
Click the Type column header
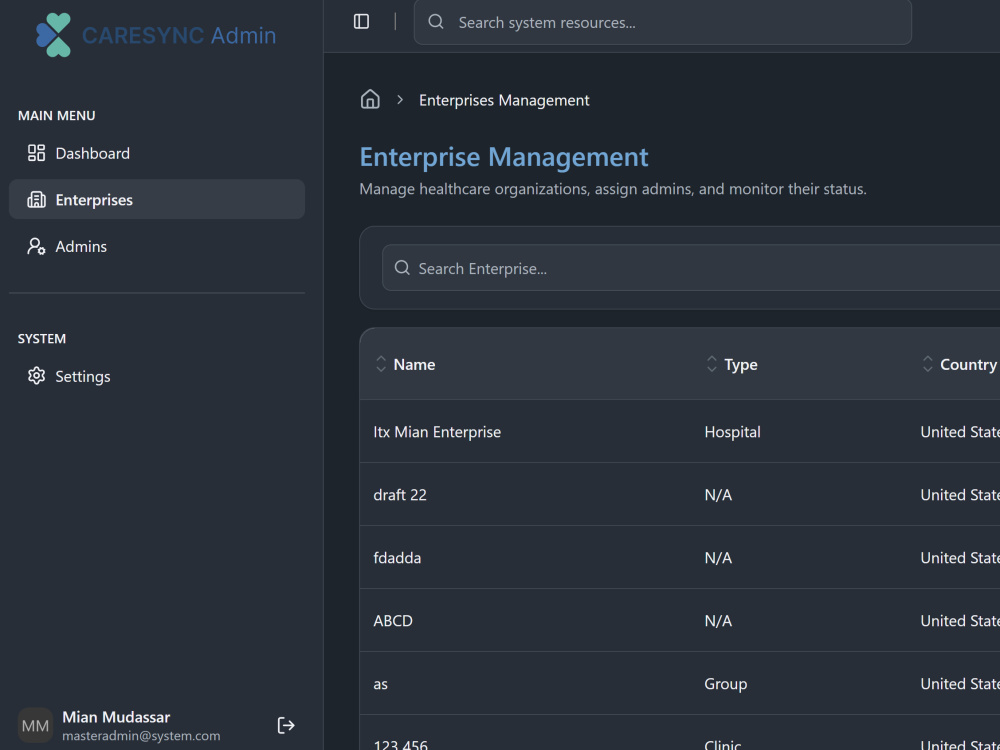tap(741, 364)
